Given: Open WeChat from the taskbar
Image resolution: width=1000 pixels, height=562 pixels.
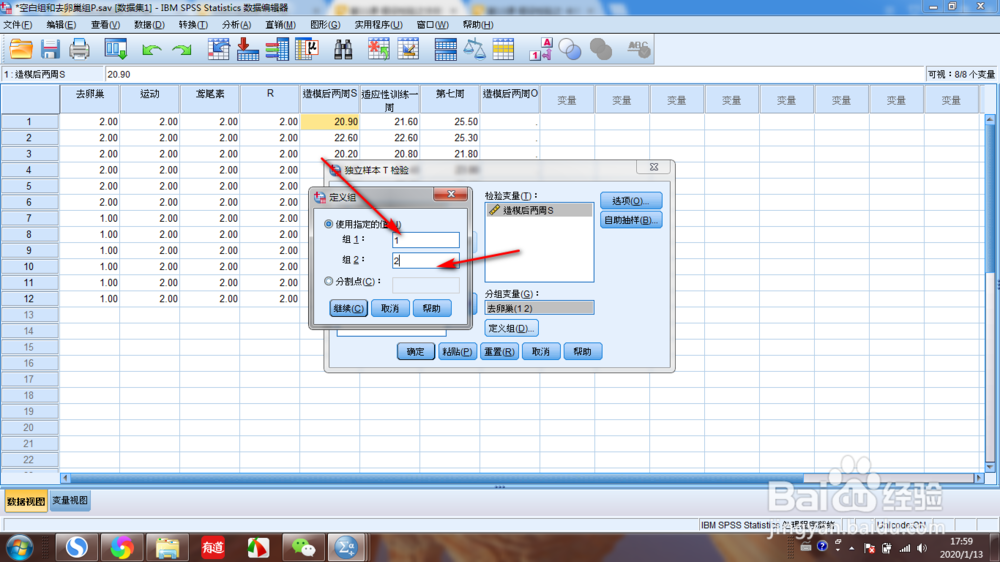Looking at the screenshot, I should coord(303,547).
